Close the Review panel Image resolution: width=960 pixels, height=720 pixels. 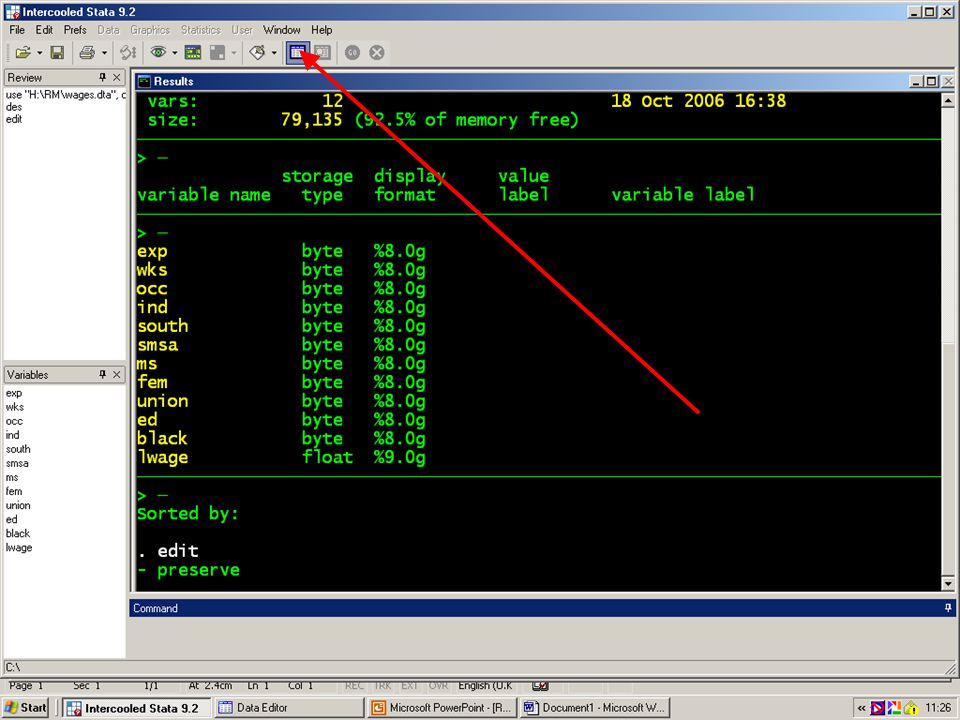coord(116,77)
